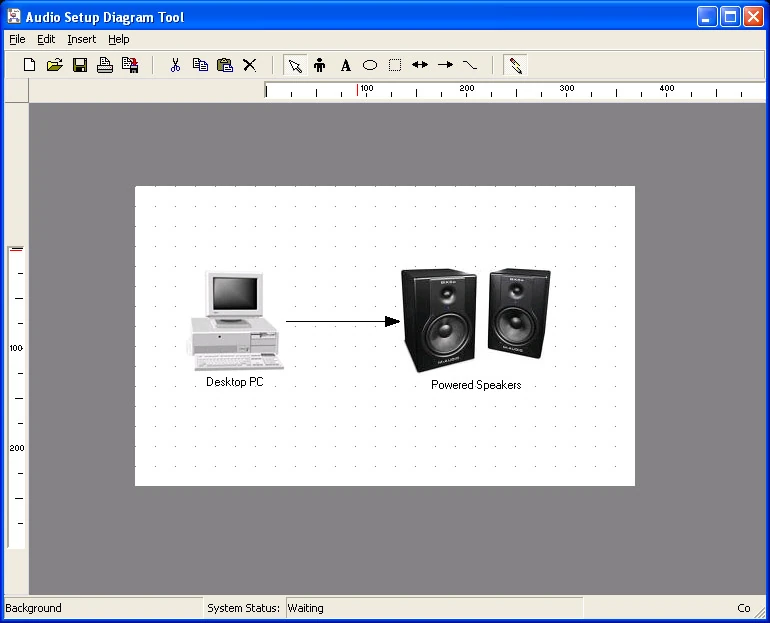Select the arrow connecting PC to speakers
The height and width of the screenshot is (623, 770).
(343, 322)
